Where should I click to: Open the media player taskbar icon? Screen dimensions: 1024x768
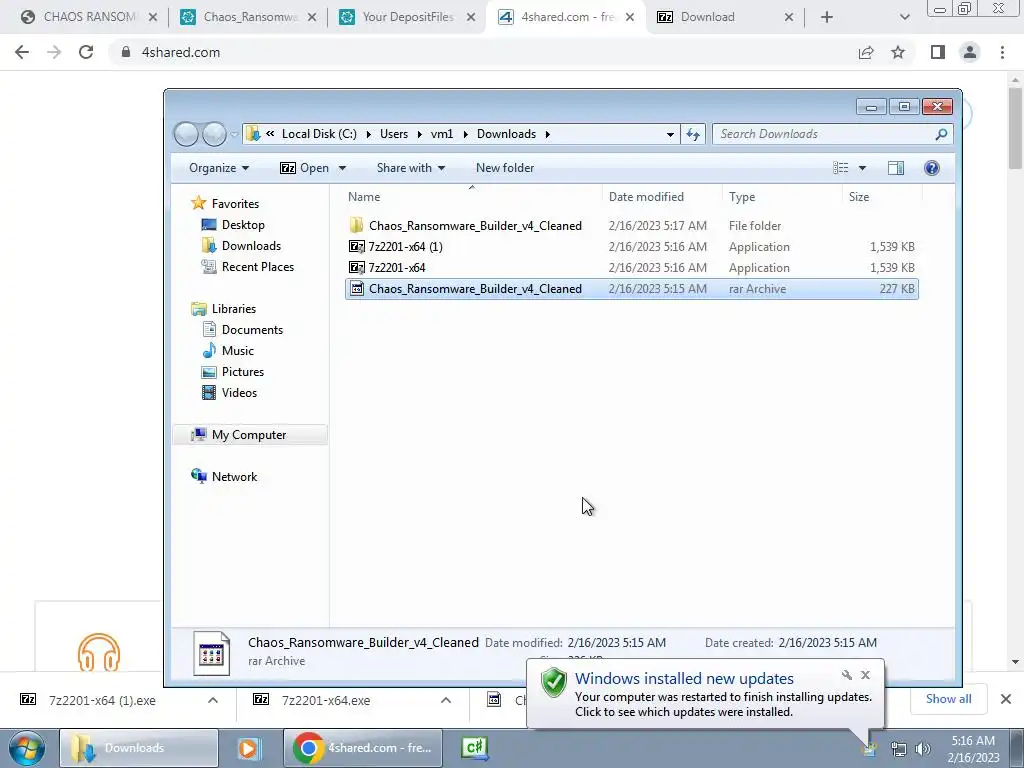(248, 748)
